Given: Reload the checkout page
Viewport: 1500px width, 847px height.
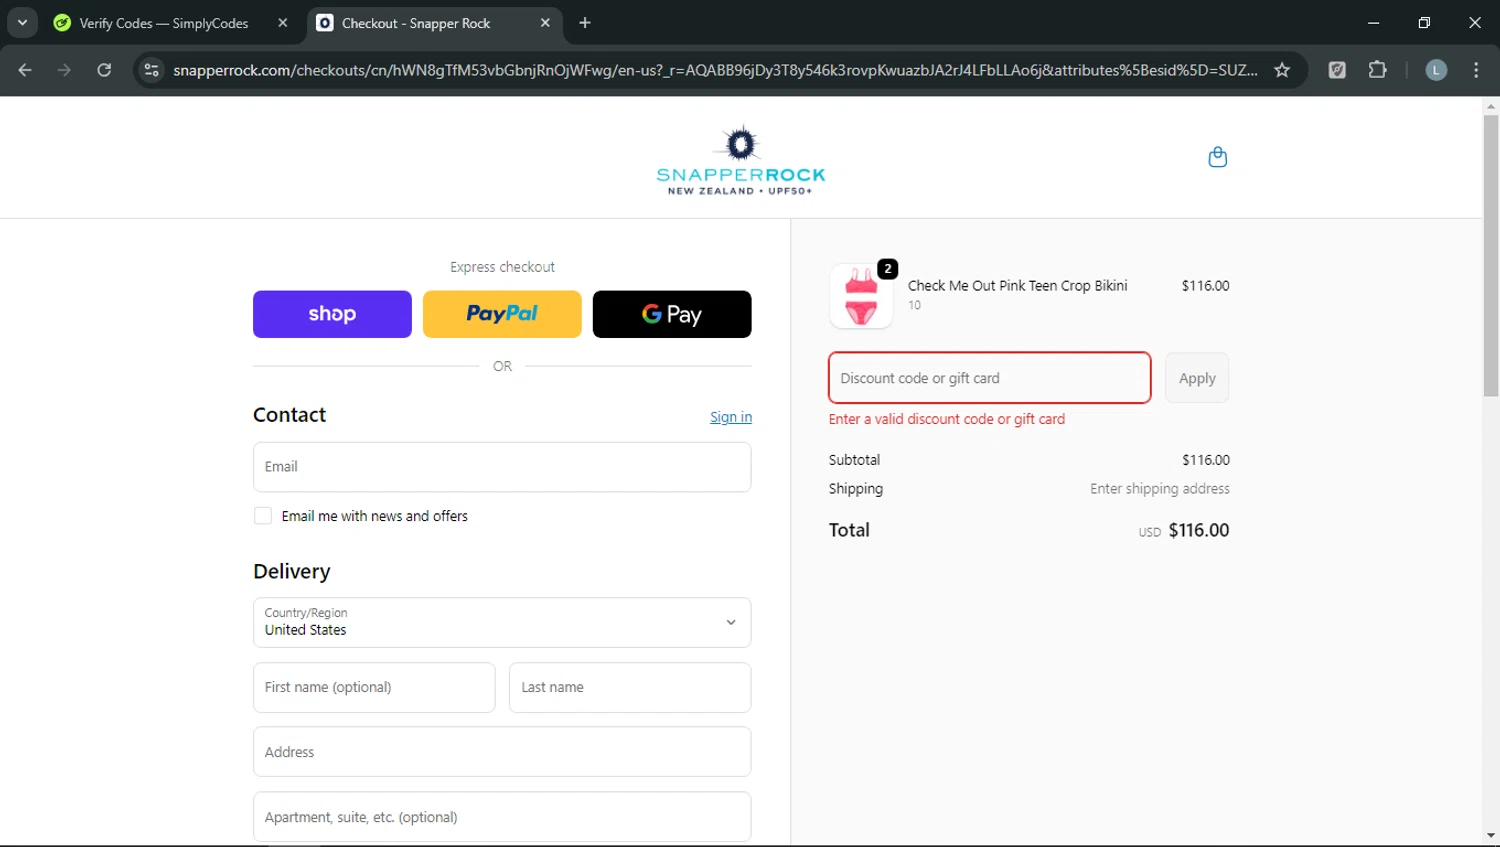Looking at the screenshot, I should [x=104, y=70].
